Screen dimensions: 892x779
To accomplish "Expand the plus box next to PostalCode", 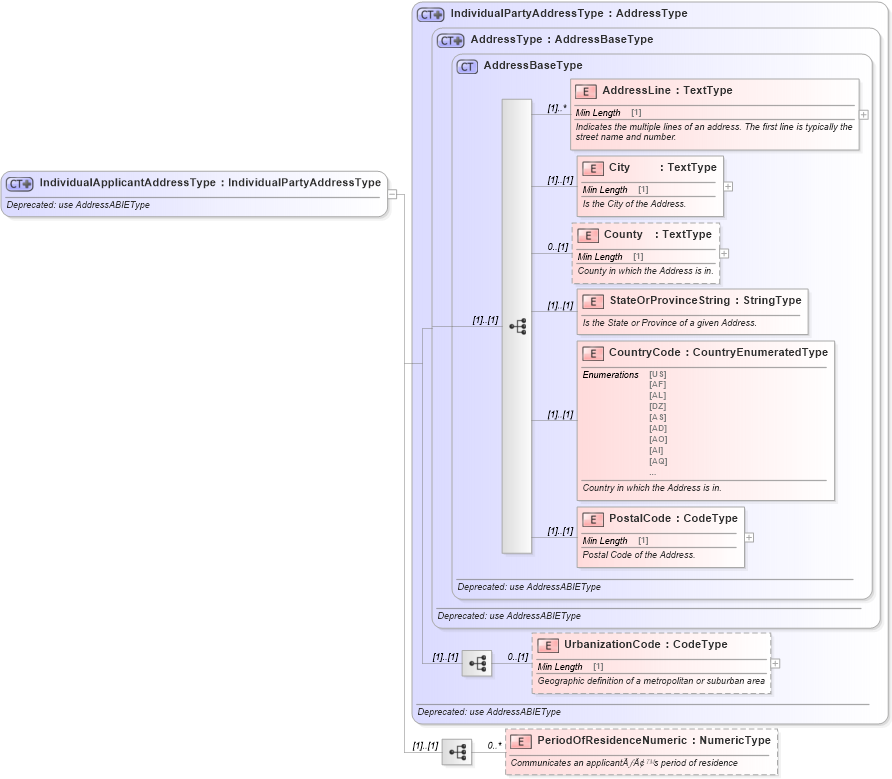I will pos(750,538).
